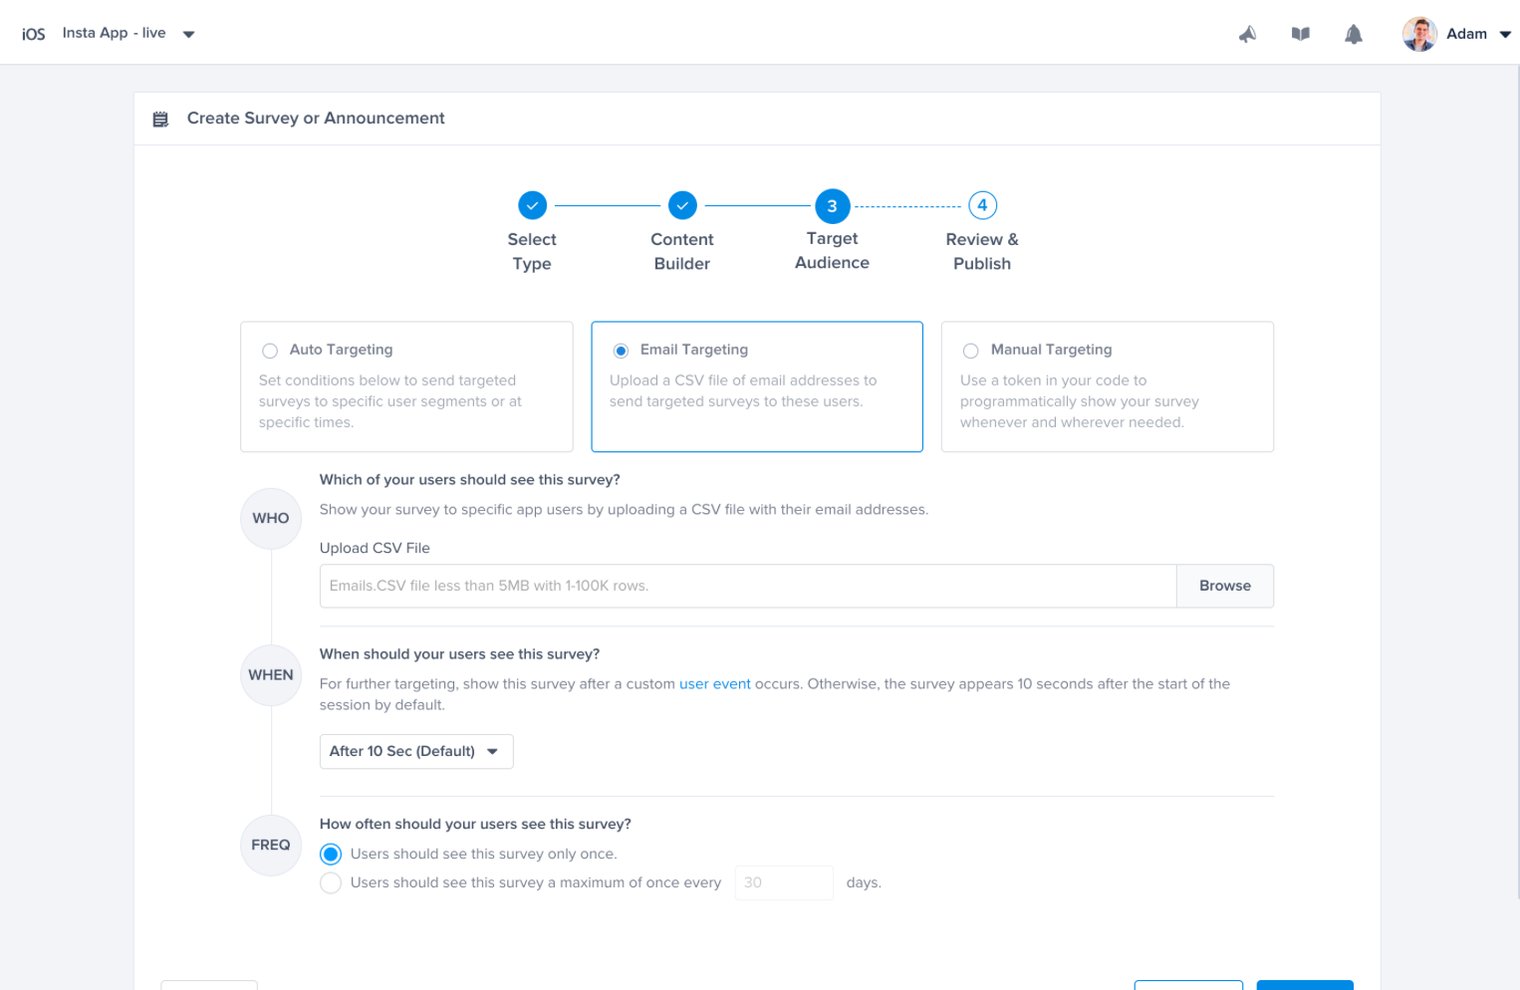Click Adam's profile avatar
1520x990 pixels.
(1419, 34)
